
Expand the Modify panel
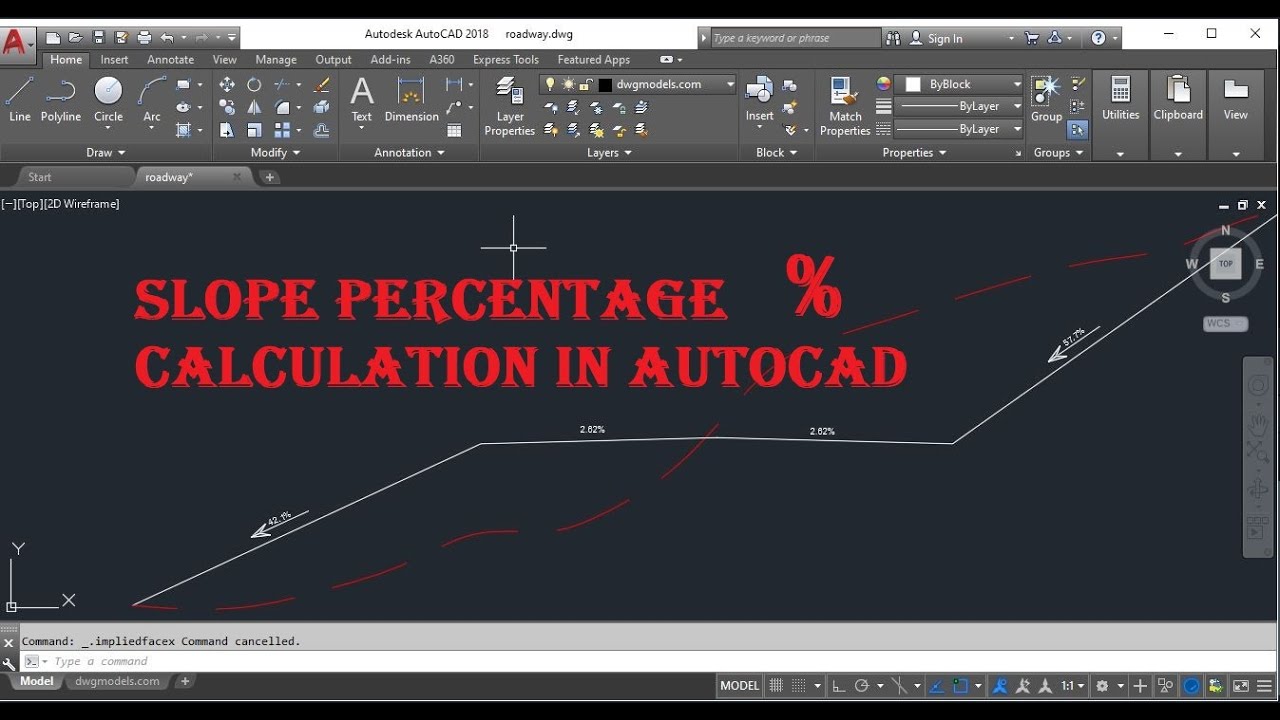coord(276,153)
